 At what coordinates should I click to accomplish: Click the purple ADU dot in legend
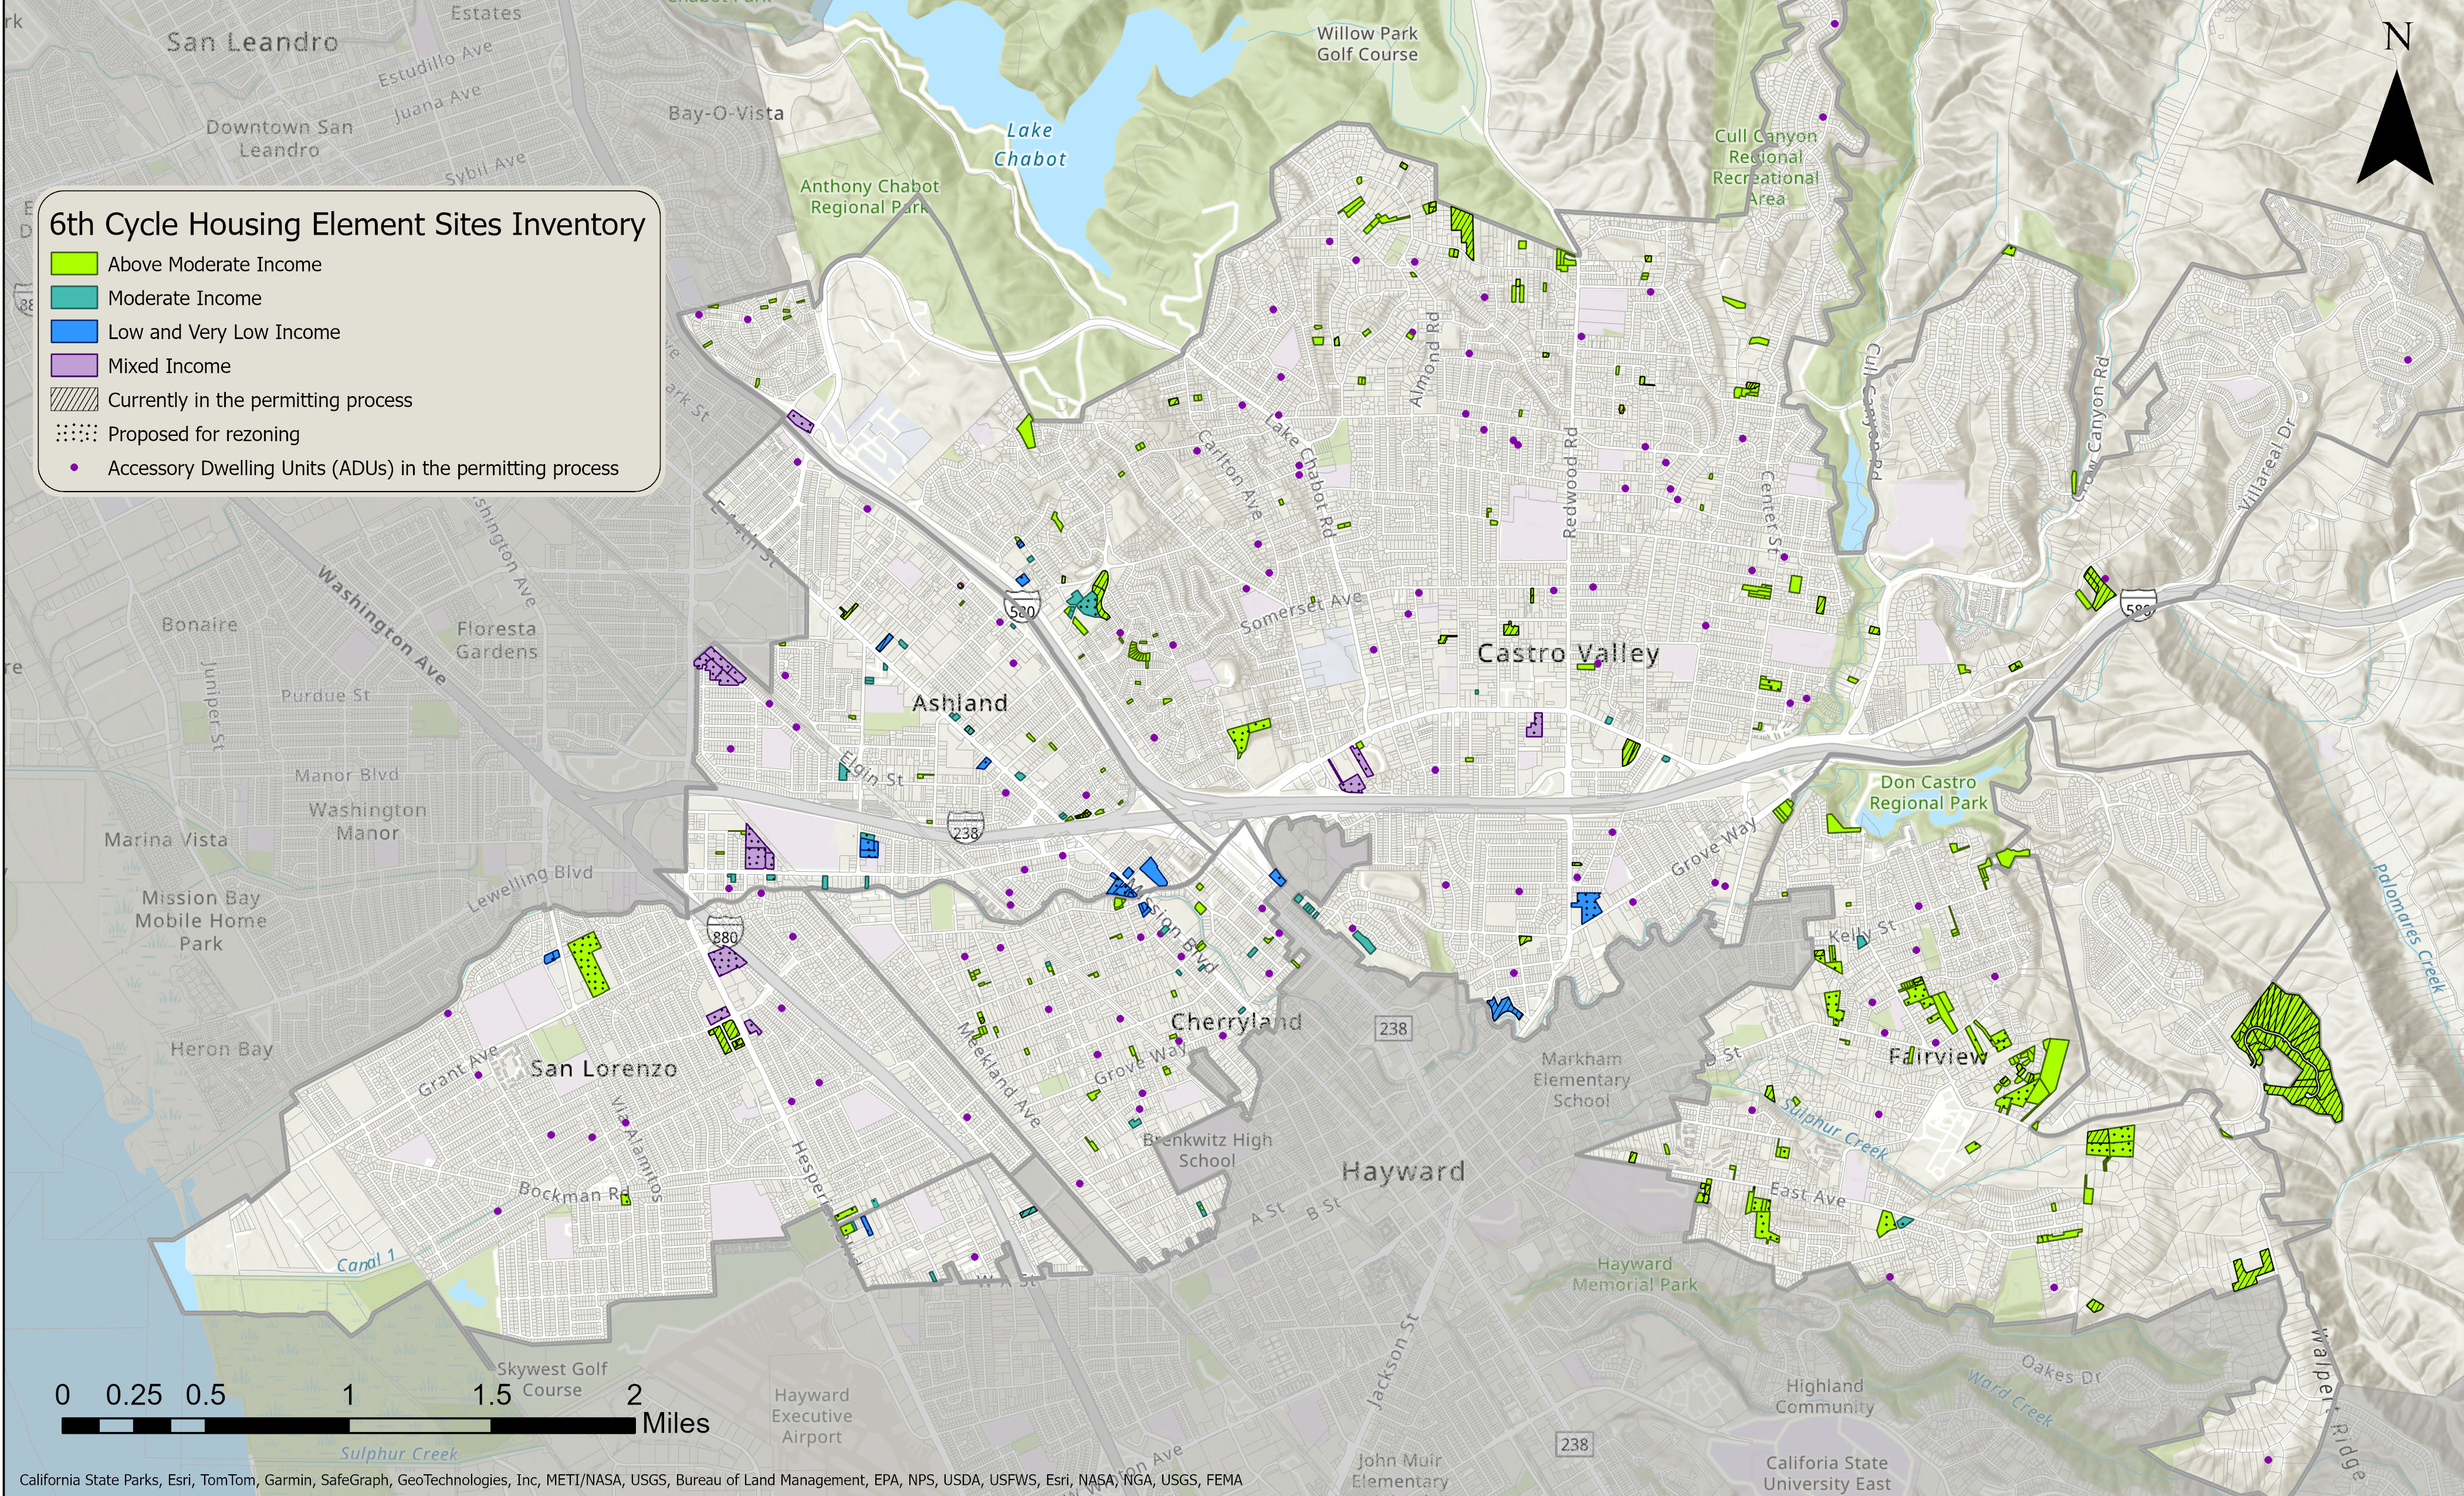pos(74,468)
